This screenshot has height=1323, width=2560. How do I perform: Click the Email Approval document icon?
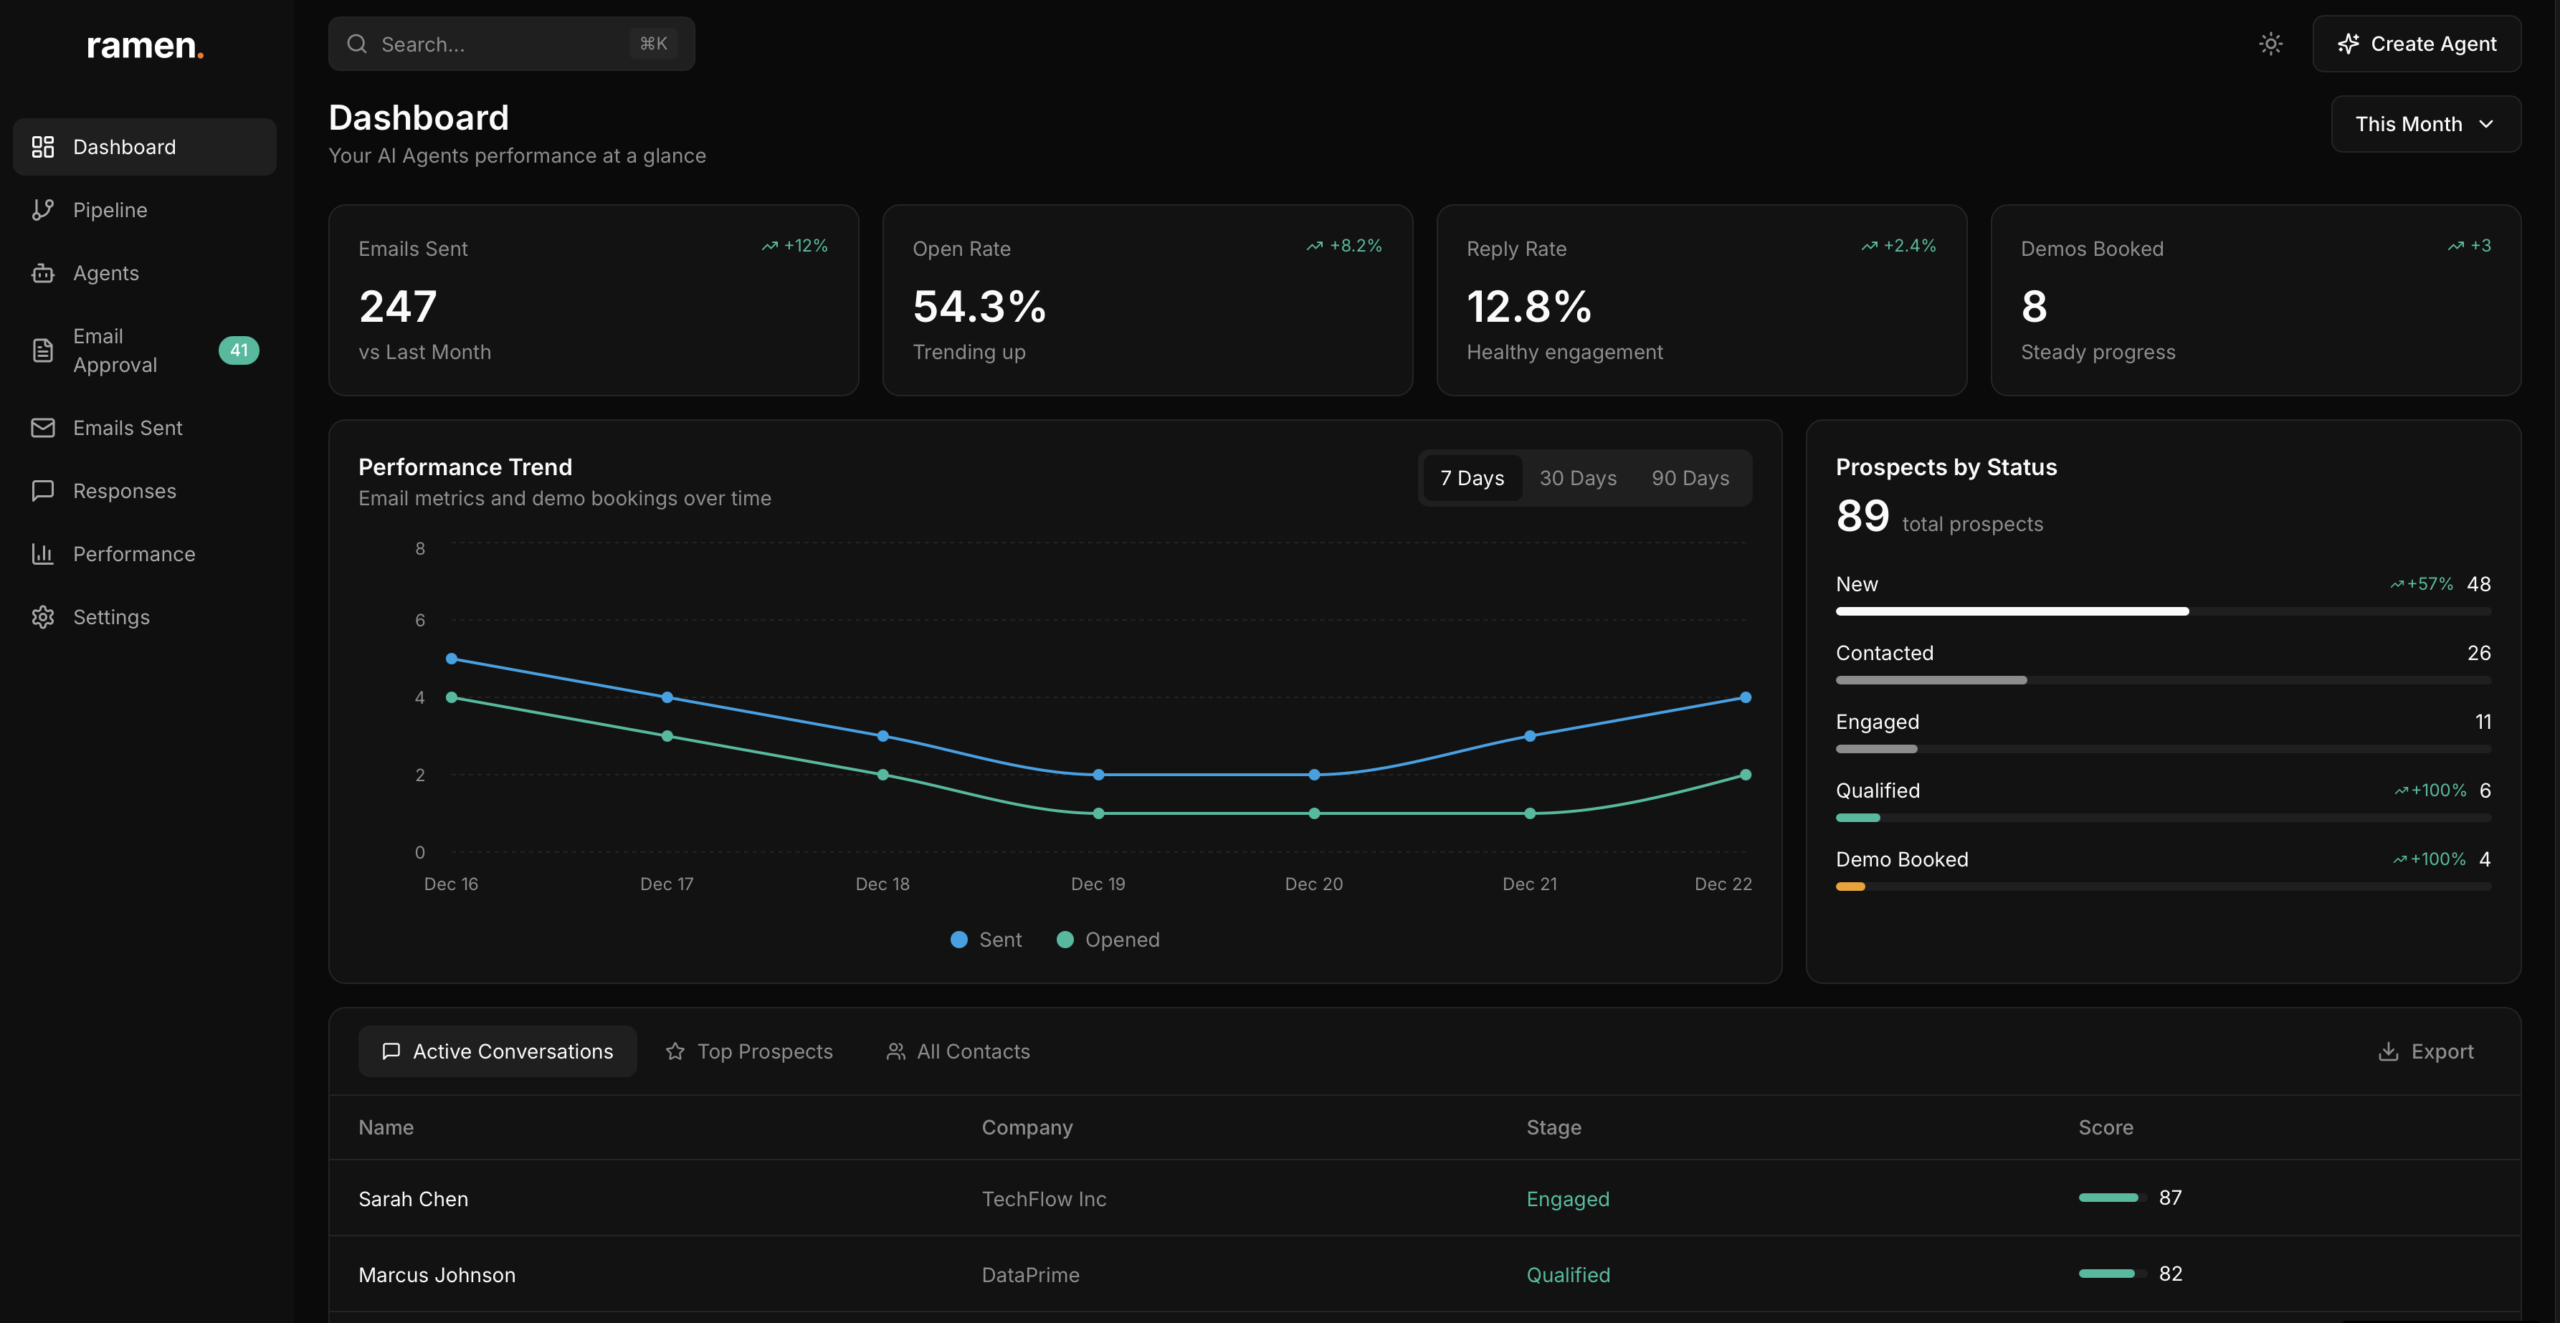tap(42, 350)
